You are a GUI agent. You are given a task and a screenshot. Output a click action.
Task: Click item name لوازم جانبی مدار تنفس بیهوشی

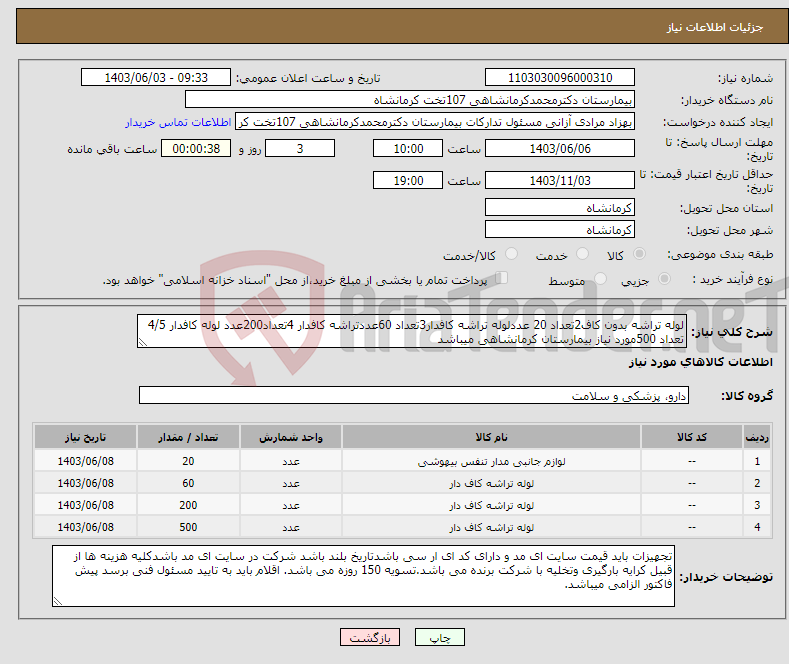click(x=491, y=461)
